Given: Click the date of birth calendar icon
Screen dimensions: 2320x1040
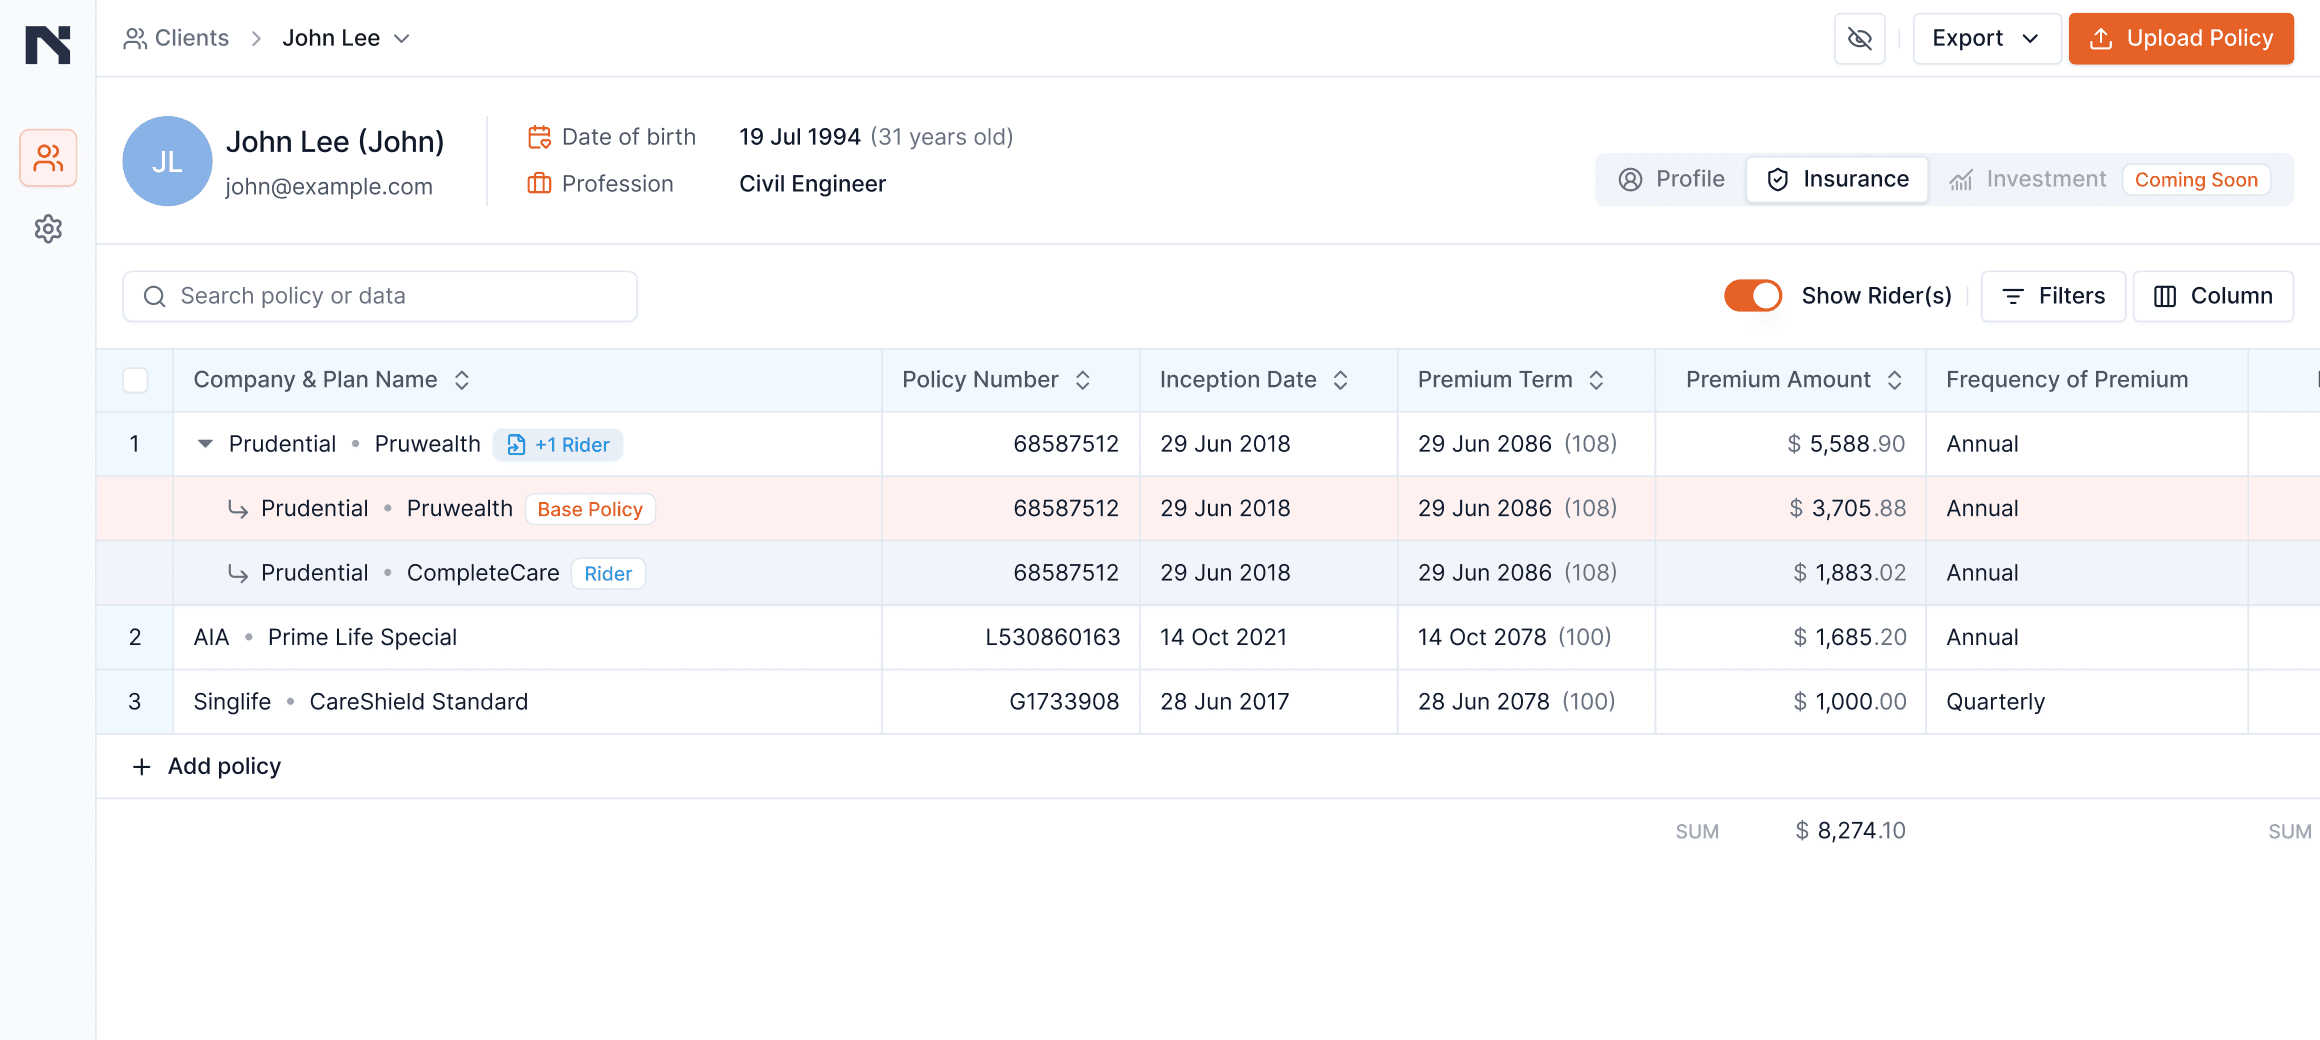Looking at the screenshot, I should pyautogui.click(x=539, y=136).
